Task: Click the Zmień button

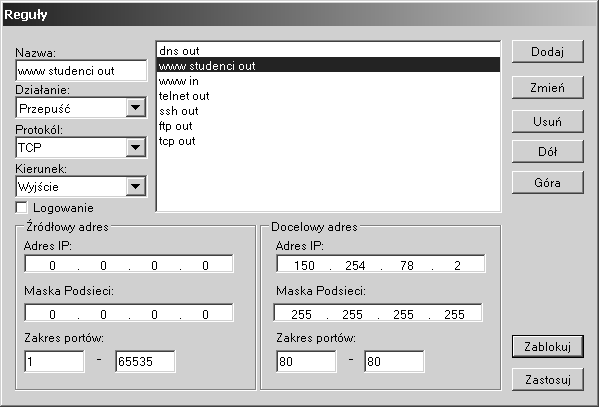Action: 547,88
